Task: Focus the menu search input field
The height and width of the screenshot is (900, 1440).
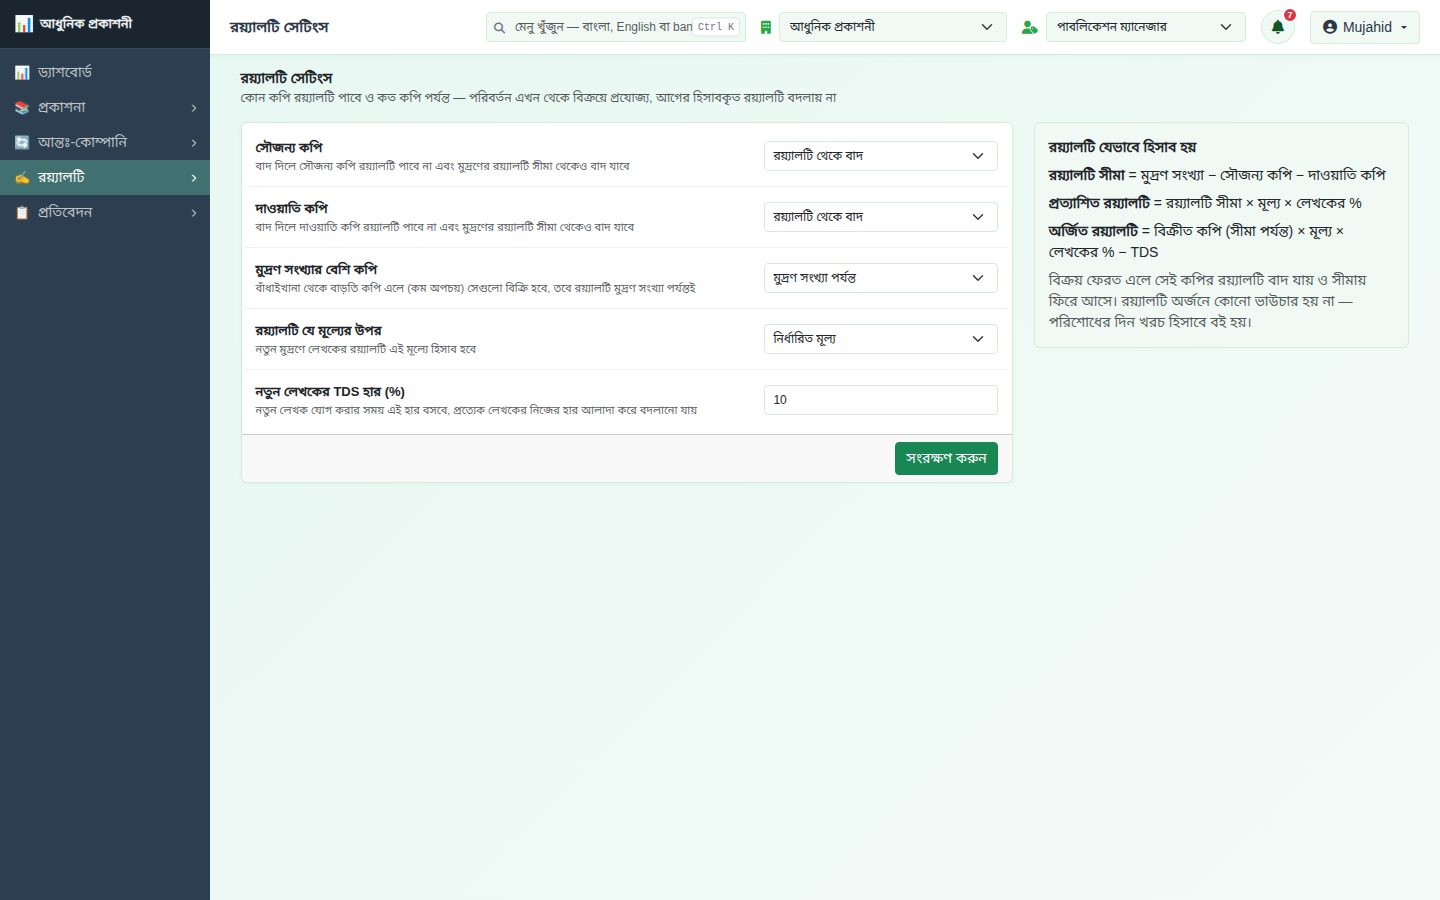Action: 616,27
